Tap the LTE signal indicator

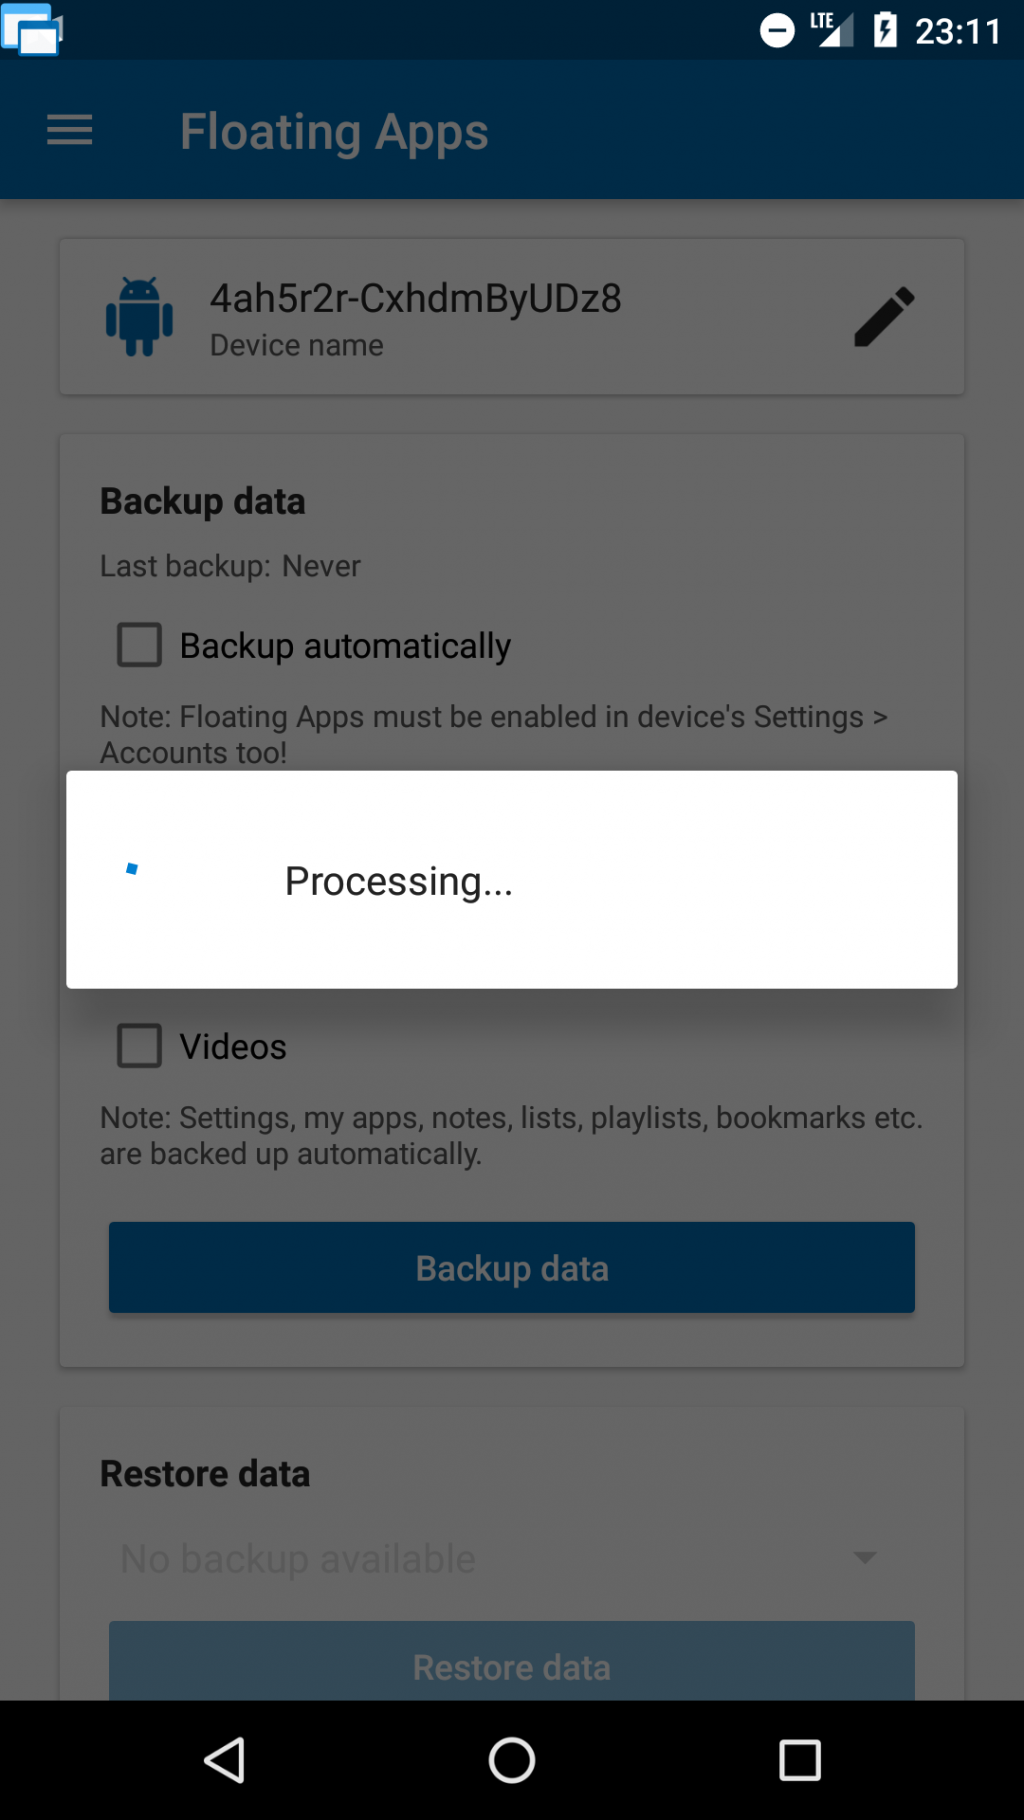[833, 30]
